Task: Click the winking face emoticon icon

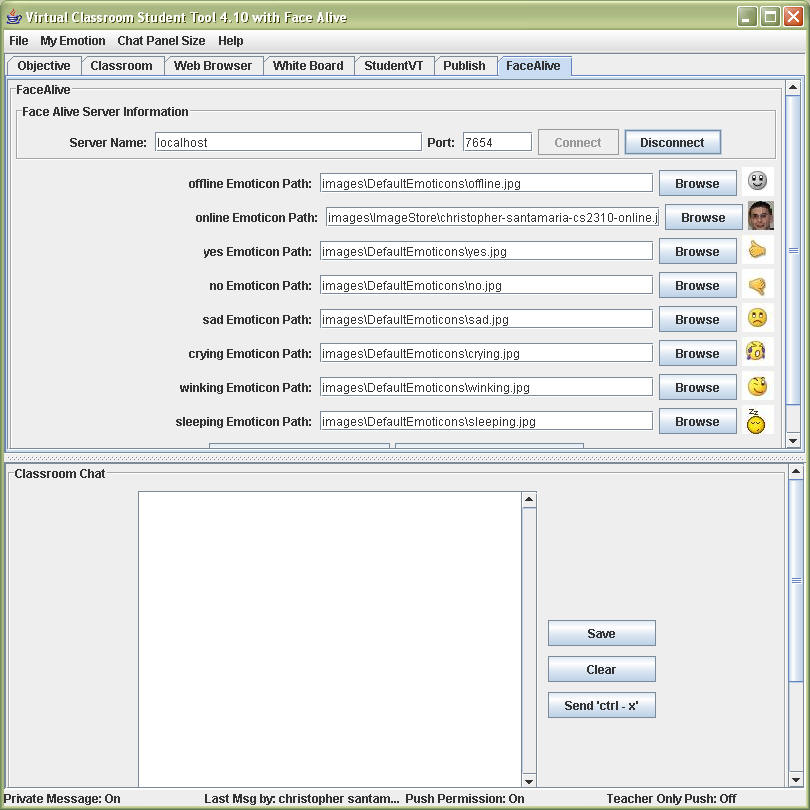Action: (757, 387)
